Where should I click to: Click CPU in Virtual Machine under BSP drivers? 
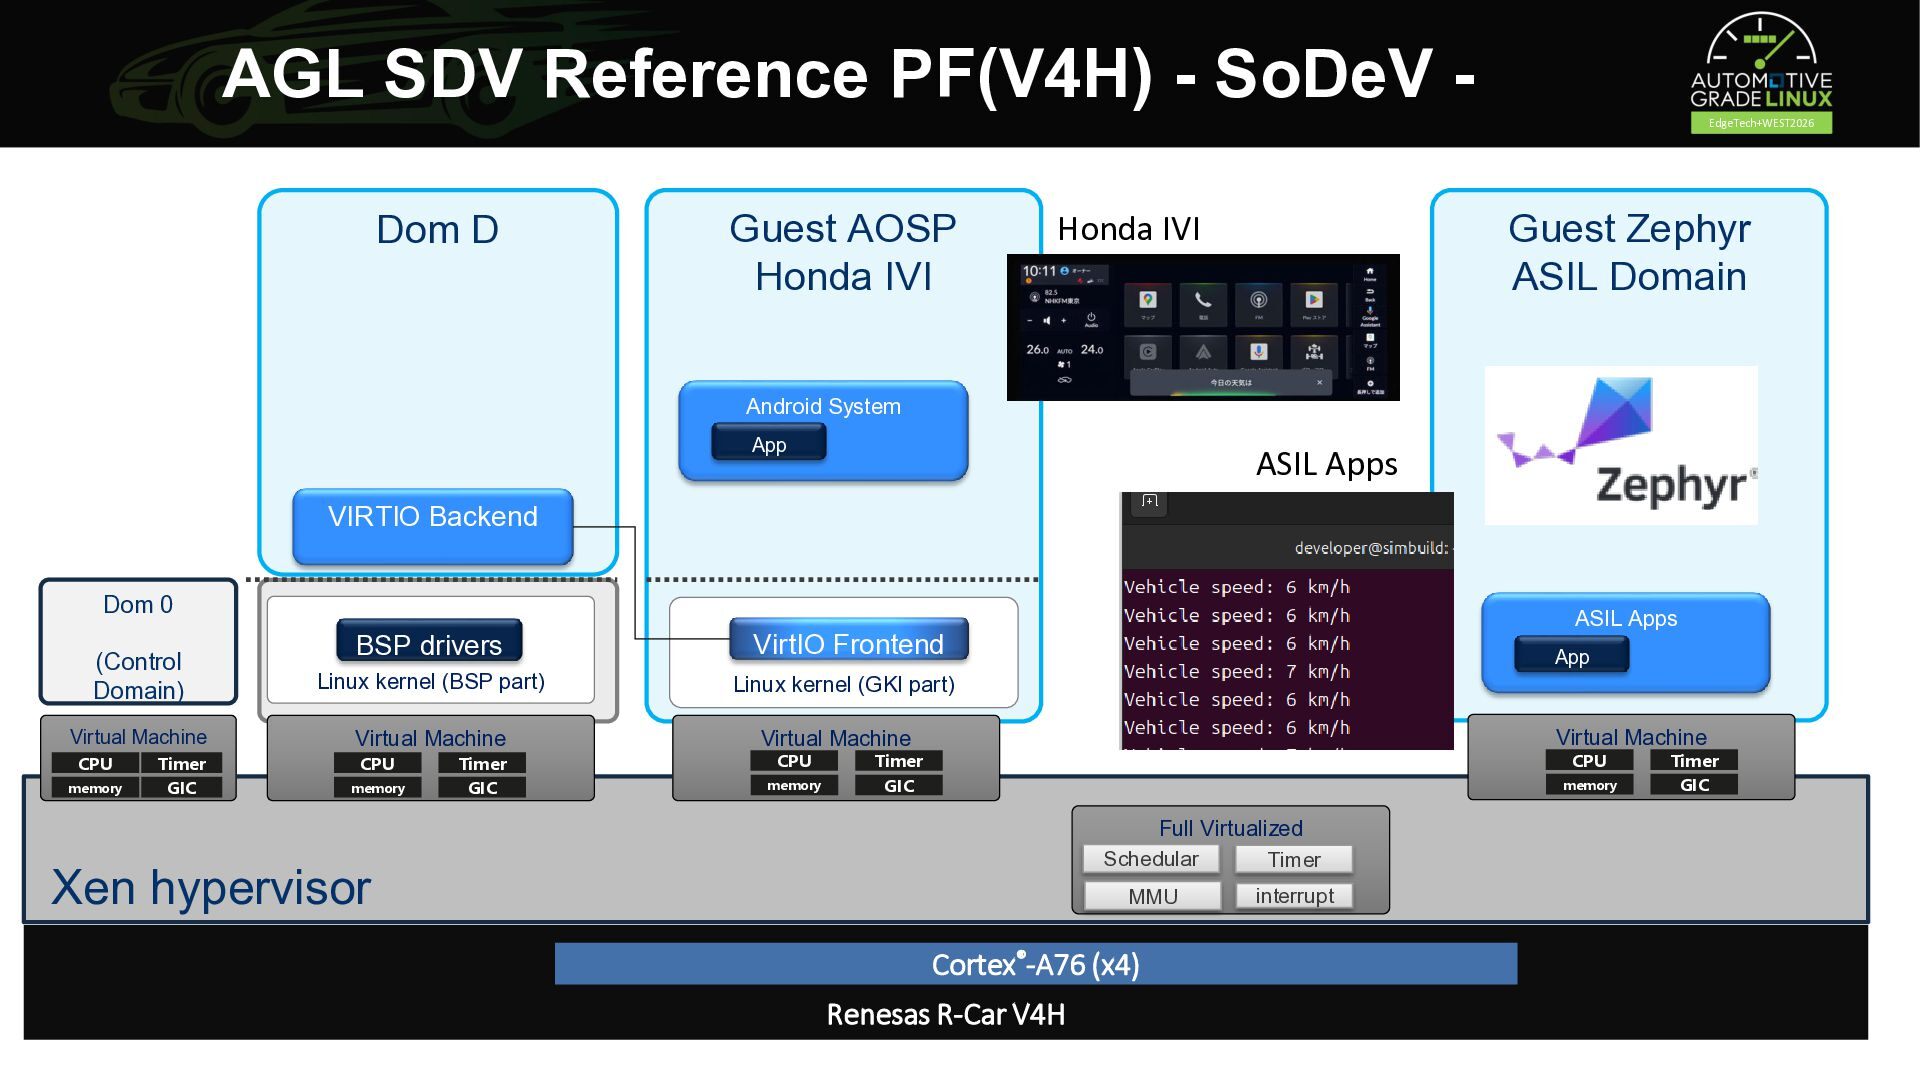[x=378, y=763]
